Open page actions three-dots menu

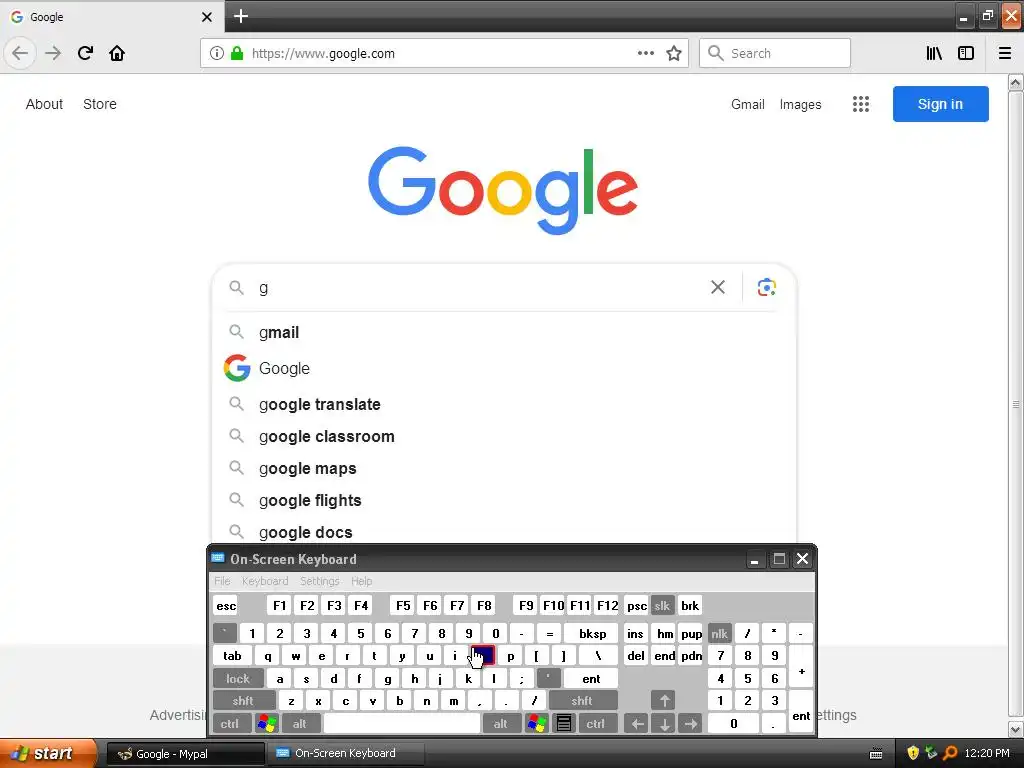point(646,54)
